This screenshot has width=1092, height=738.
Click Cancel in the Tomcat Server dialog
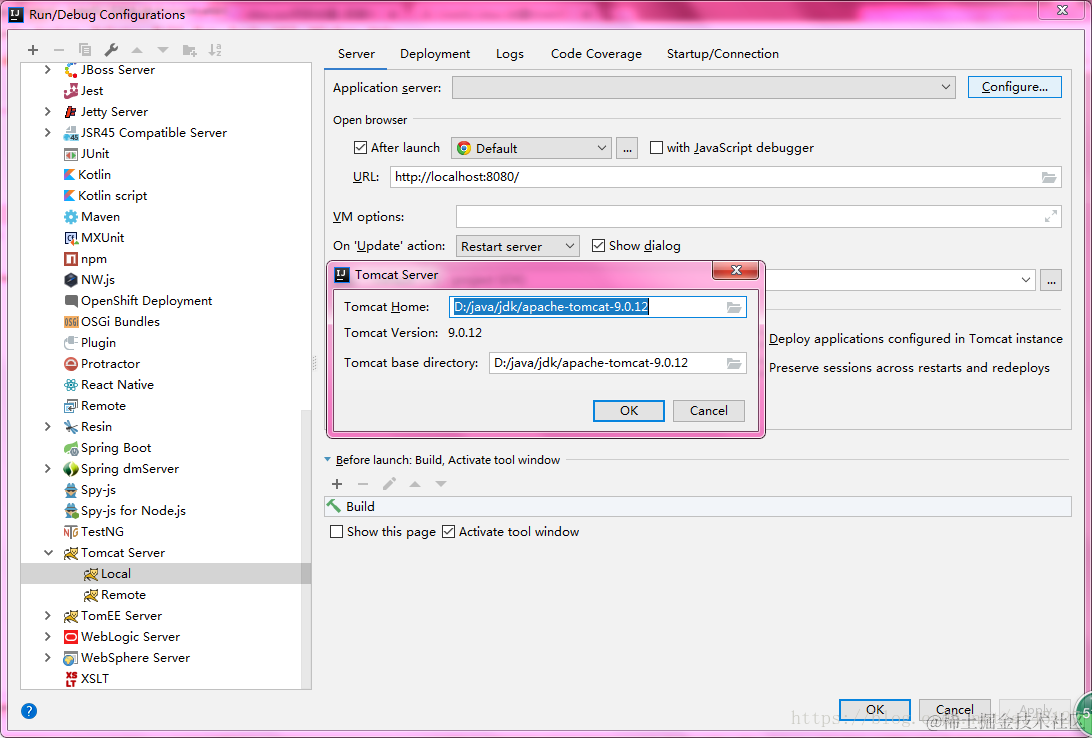709,411
